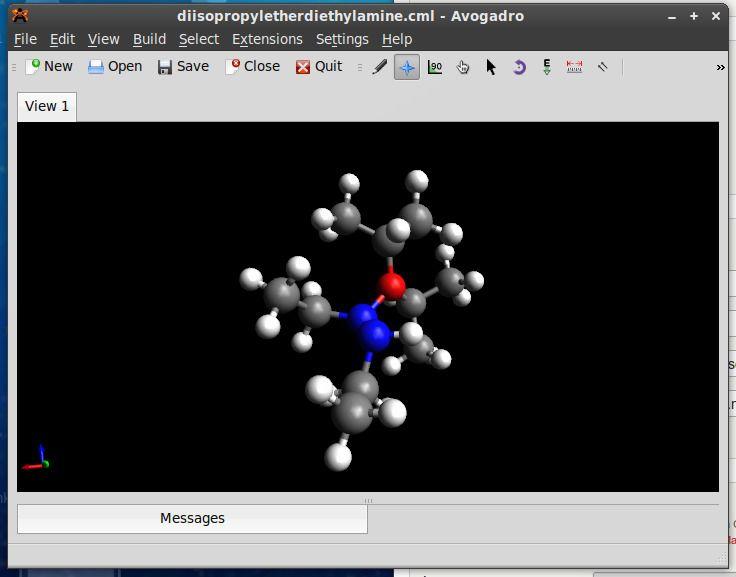Pick the Manipulate hand tool
The image size is (736, 577).
pos(463,67)
